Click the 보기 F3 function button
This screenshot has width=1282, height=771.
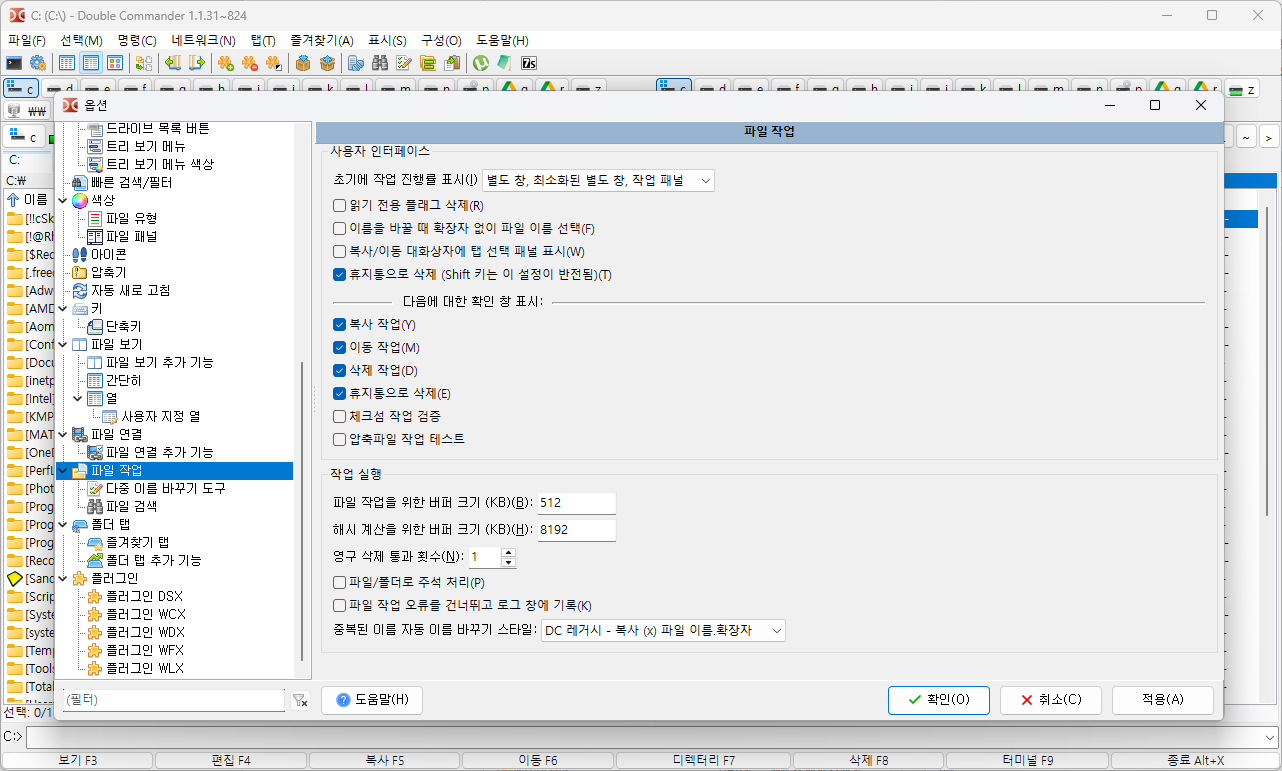tap(78, 760)
